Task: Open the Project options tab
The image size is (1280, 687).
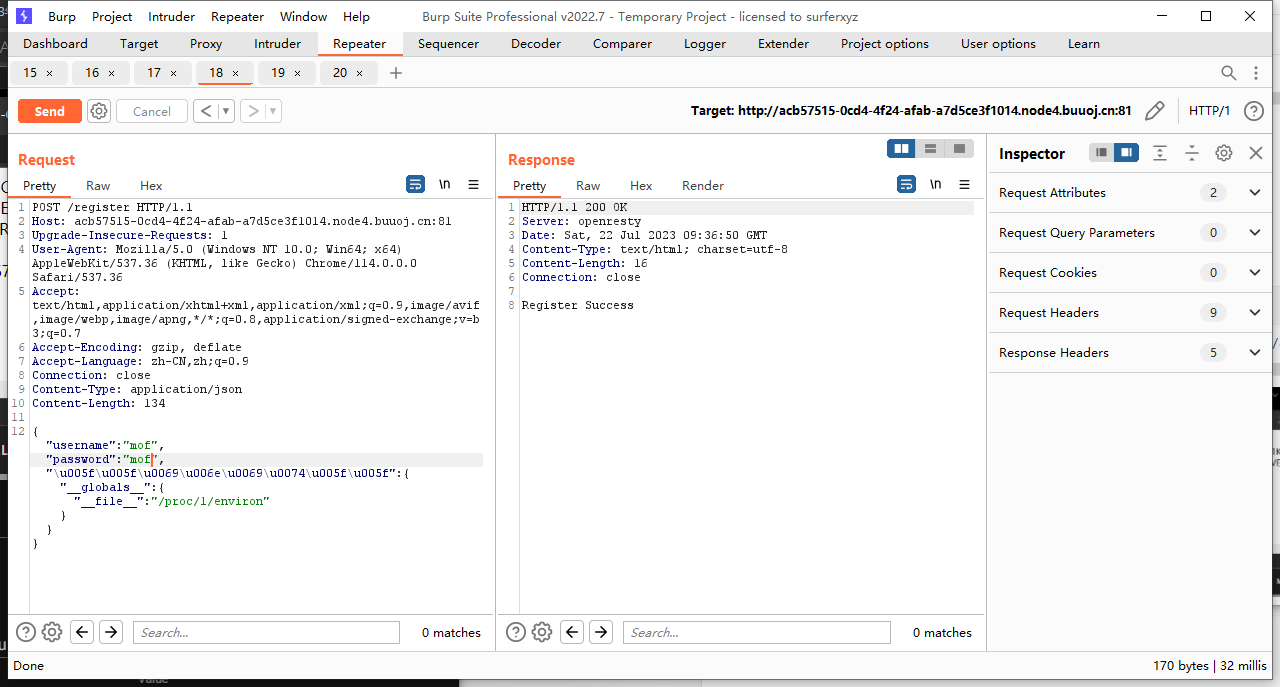Action: [x=885, y=44]
